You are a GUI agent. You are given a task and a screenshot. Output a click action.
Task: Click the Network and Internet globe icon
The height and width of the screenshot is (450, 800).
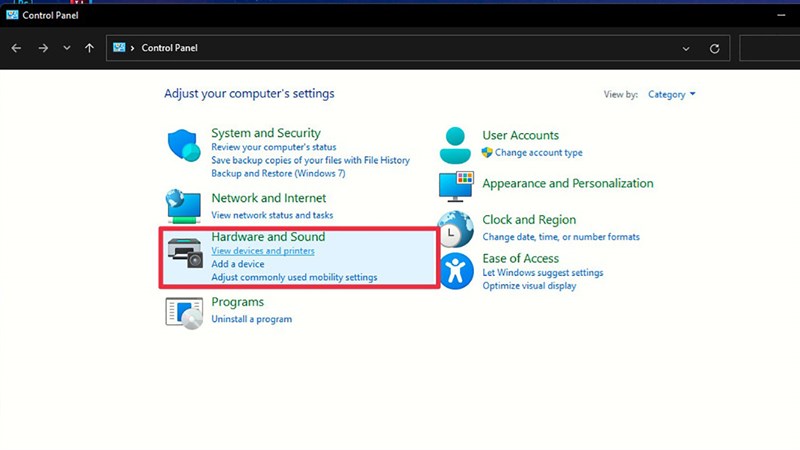click(184, 205)
